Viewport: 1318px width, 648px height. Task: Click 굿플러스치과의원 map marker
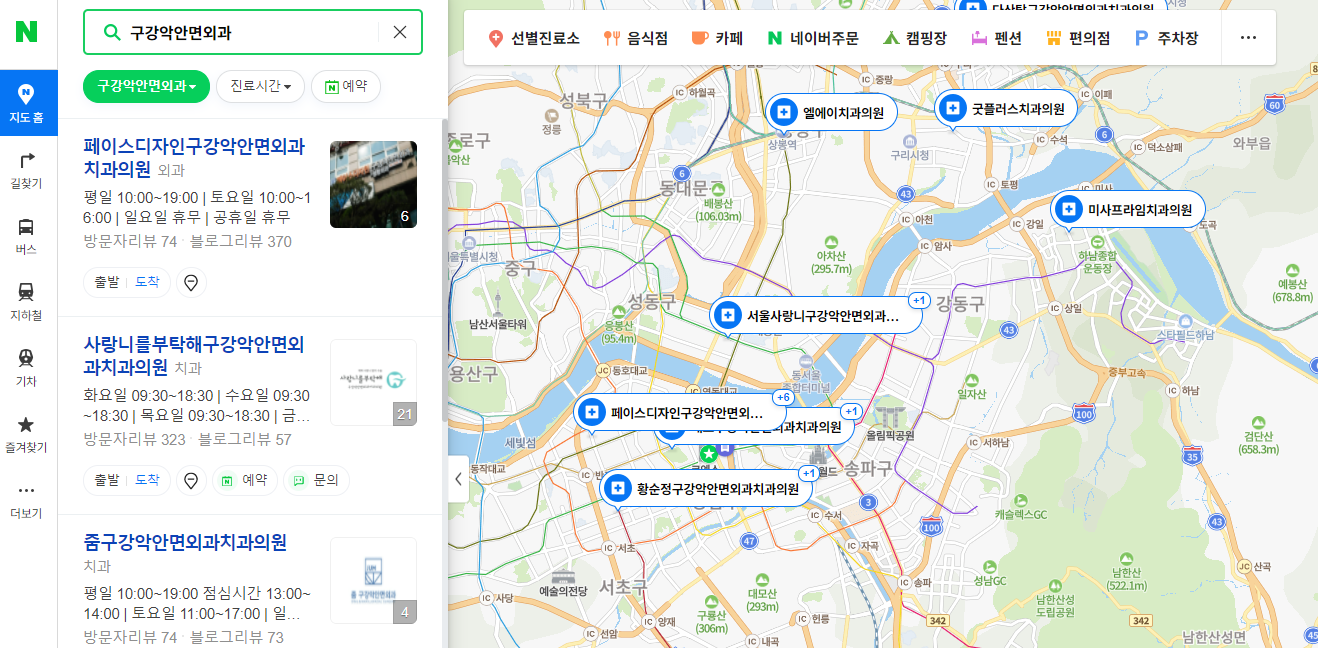[1006, 108]
